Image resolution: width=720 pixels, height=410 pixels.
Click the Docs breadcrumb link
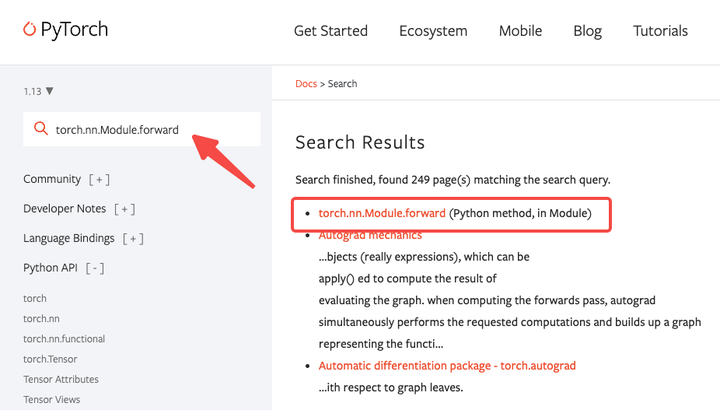coord(306,84)
